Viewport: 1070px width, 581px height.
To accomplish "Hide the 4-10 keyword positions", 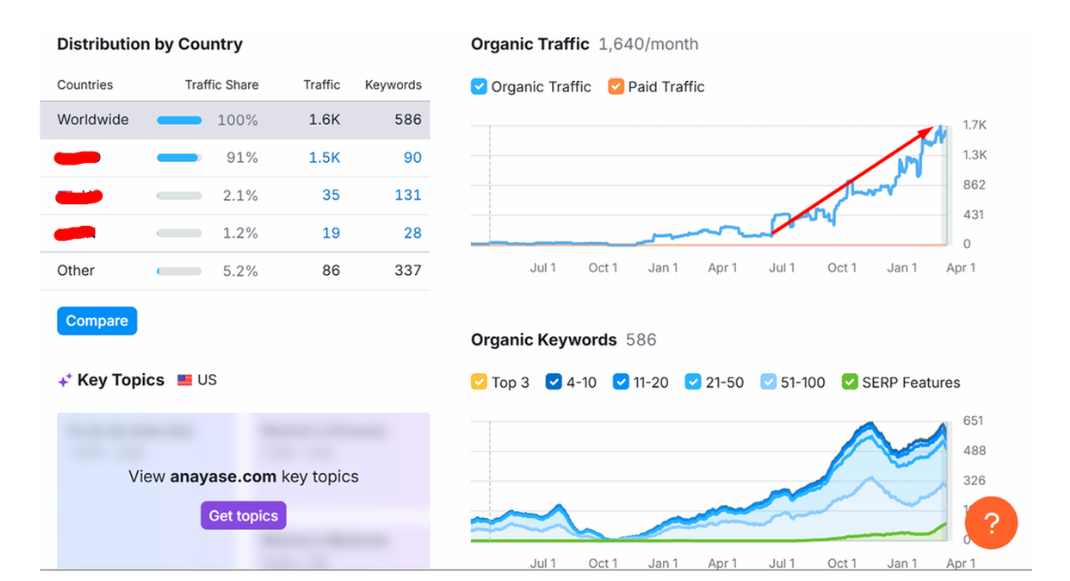I will pyautogui.click(x=554, y=382).
